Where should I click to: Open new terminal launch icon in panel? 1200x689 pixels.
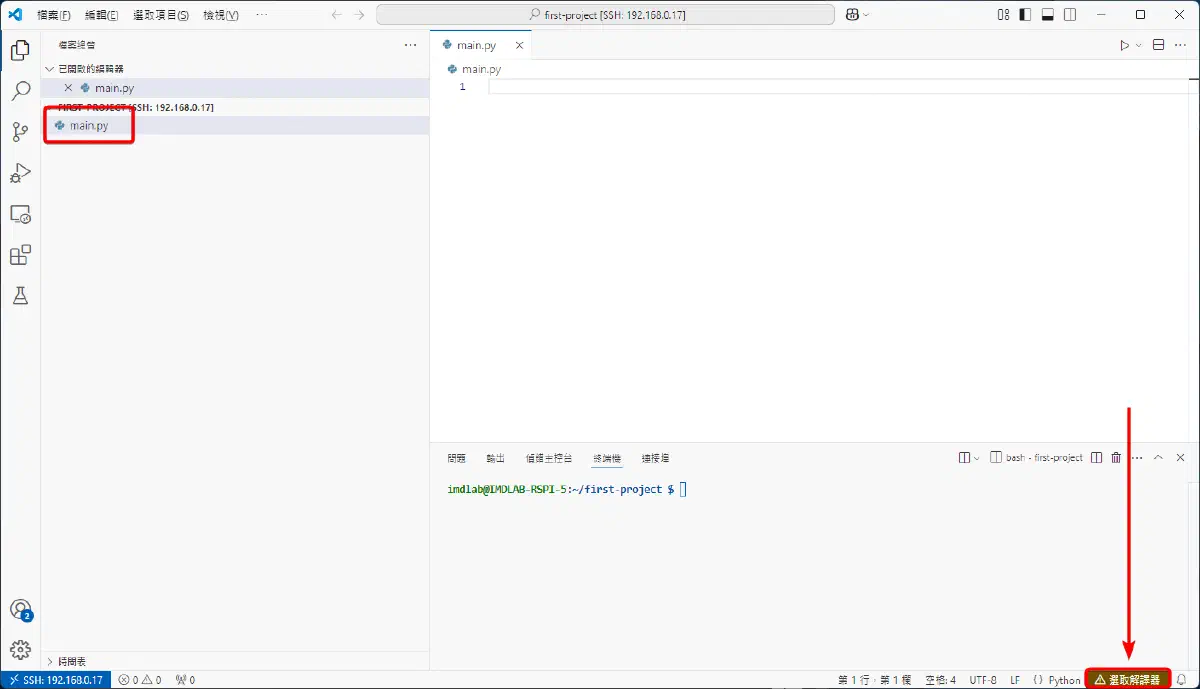(x=965, y=457)
